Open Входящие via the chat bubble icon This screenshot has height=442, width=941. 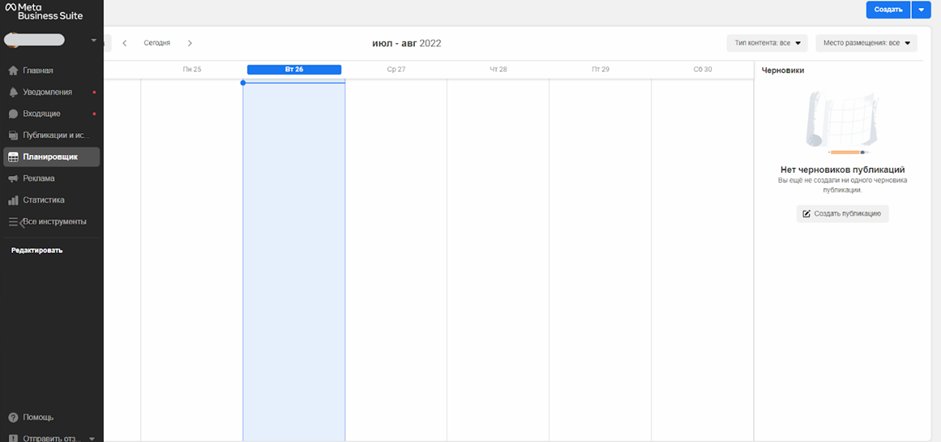point(13,114)
